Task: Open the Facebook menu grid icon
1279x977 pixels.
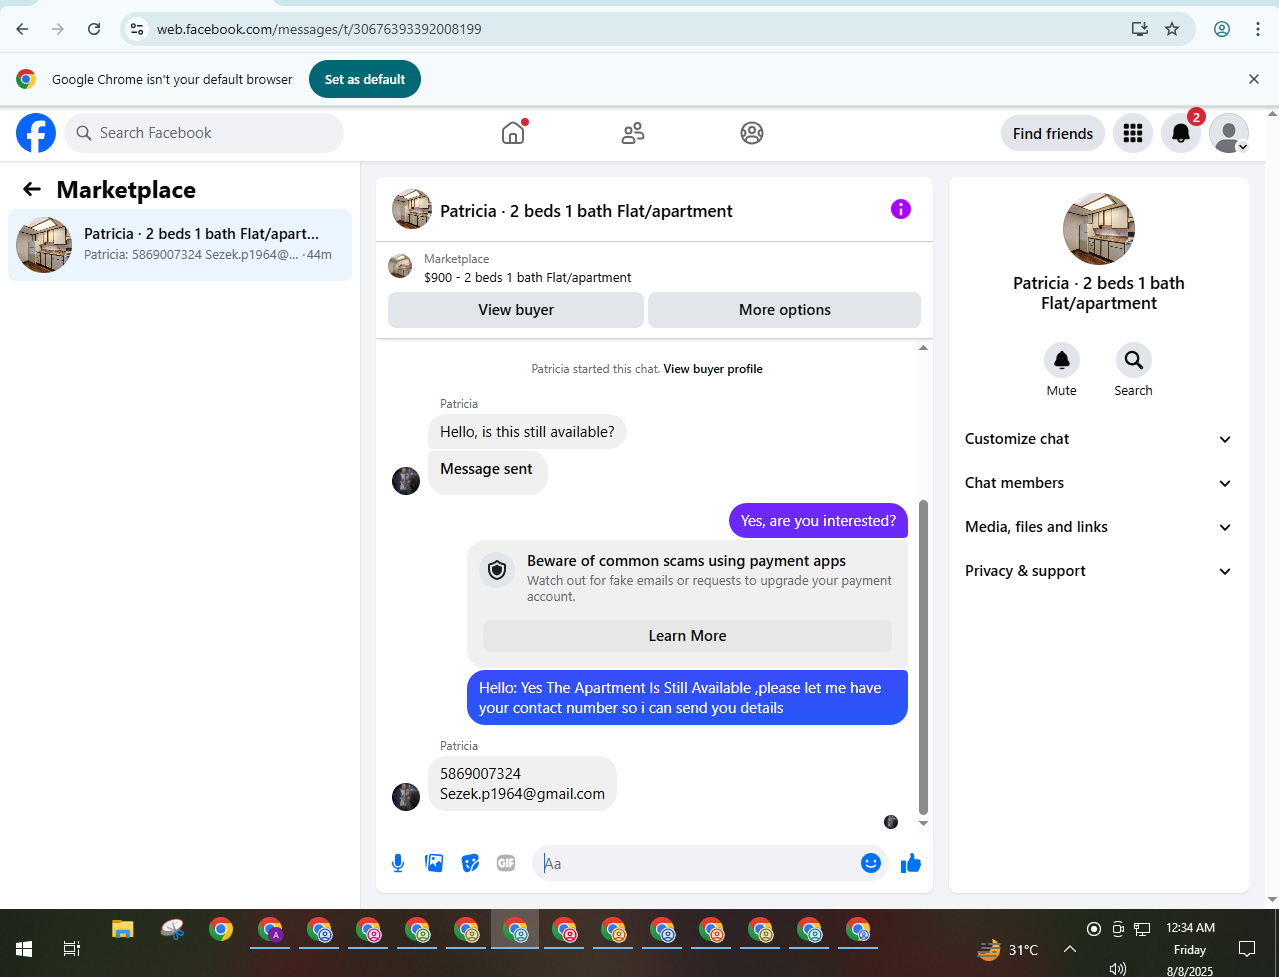Action: coord(1133,133)
